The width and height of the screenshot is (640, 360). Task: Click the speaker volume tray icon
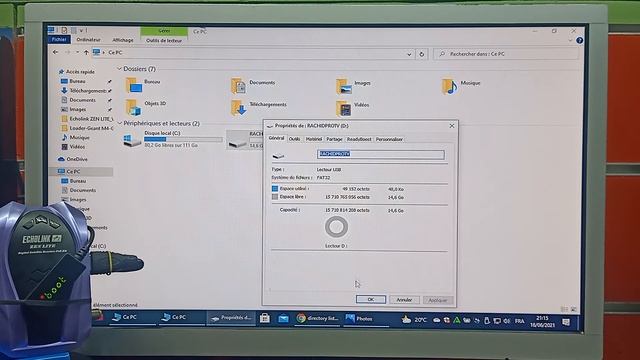507,321
